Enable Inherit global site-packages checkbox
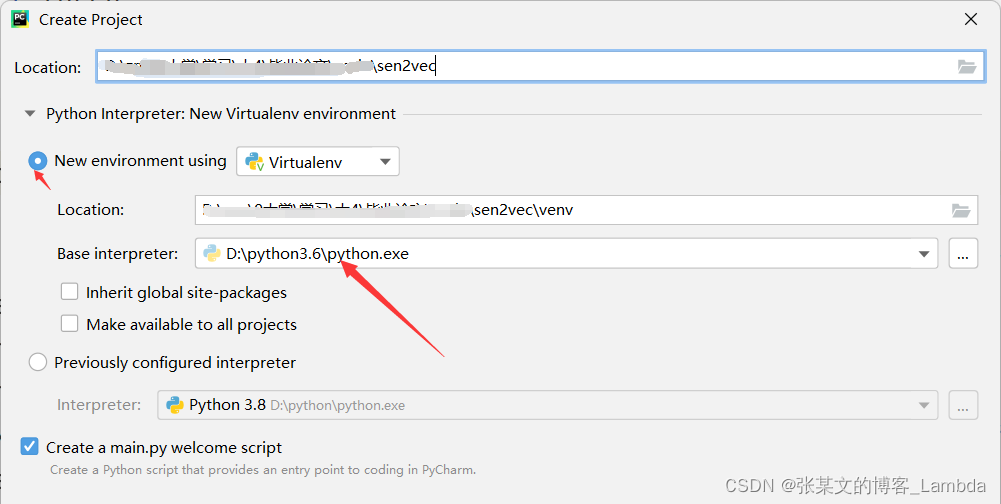This screenshot has width=1001, height=504. [70, 292]
